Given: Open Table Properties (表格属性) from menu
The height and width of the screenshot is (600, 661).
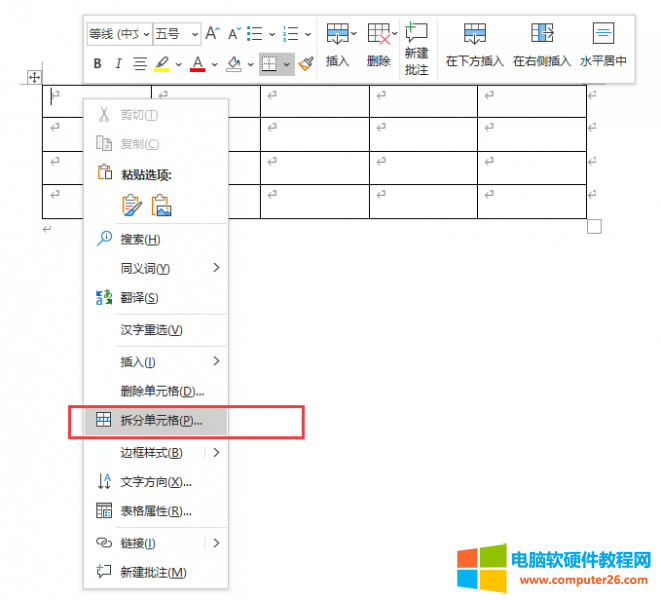Looking at the screenshot, I should (155, 511).
